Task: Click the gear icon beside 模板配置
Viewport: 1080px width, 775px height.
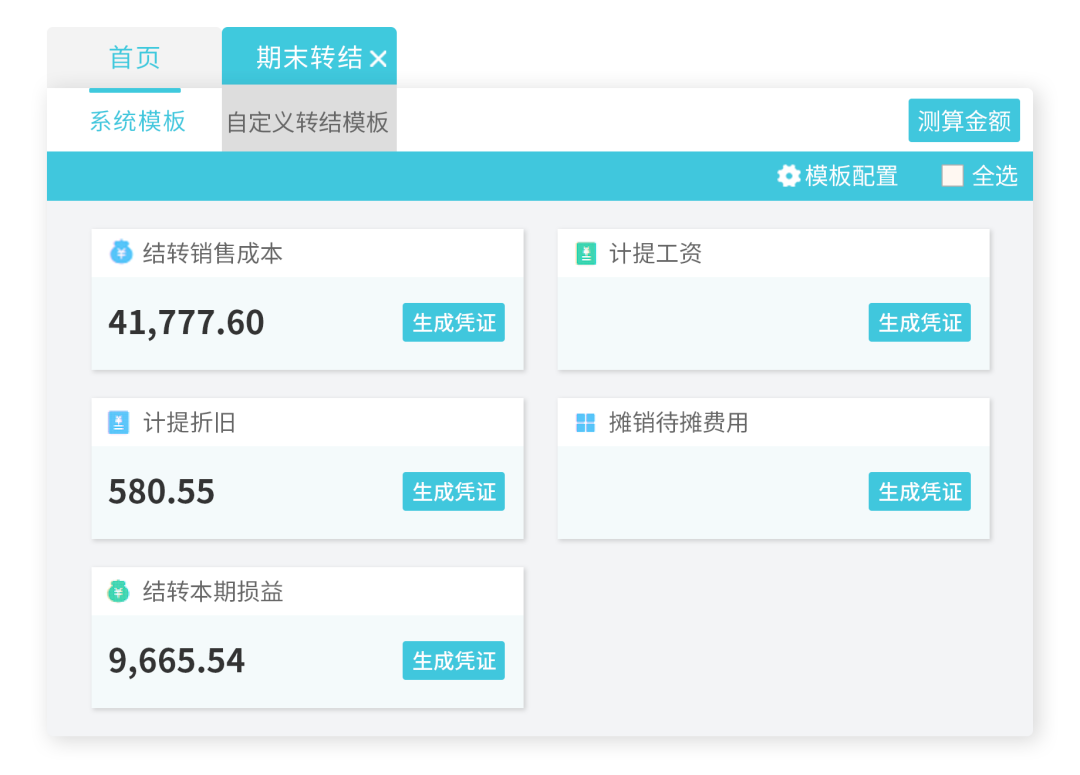Action: (x=788, y=176)
